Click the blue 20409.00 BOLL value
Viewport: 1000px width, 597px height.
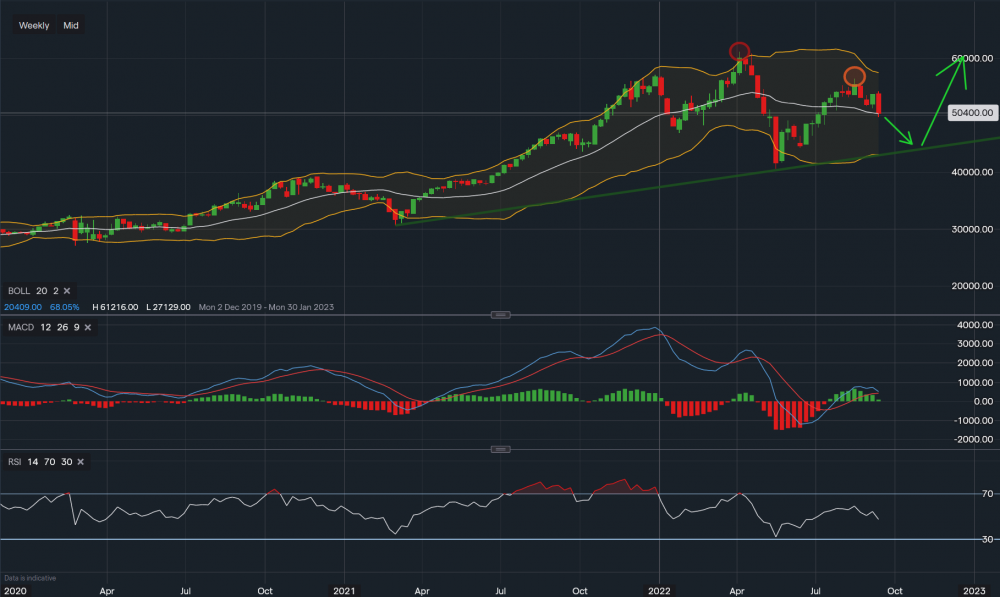click(x=22, y=307)
